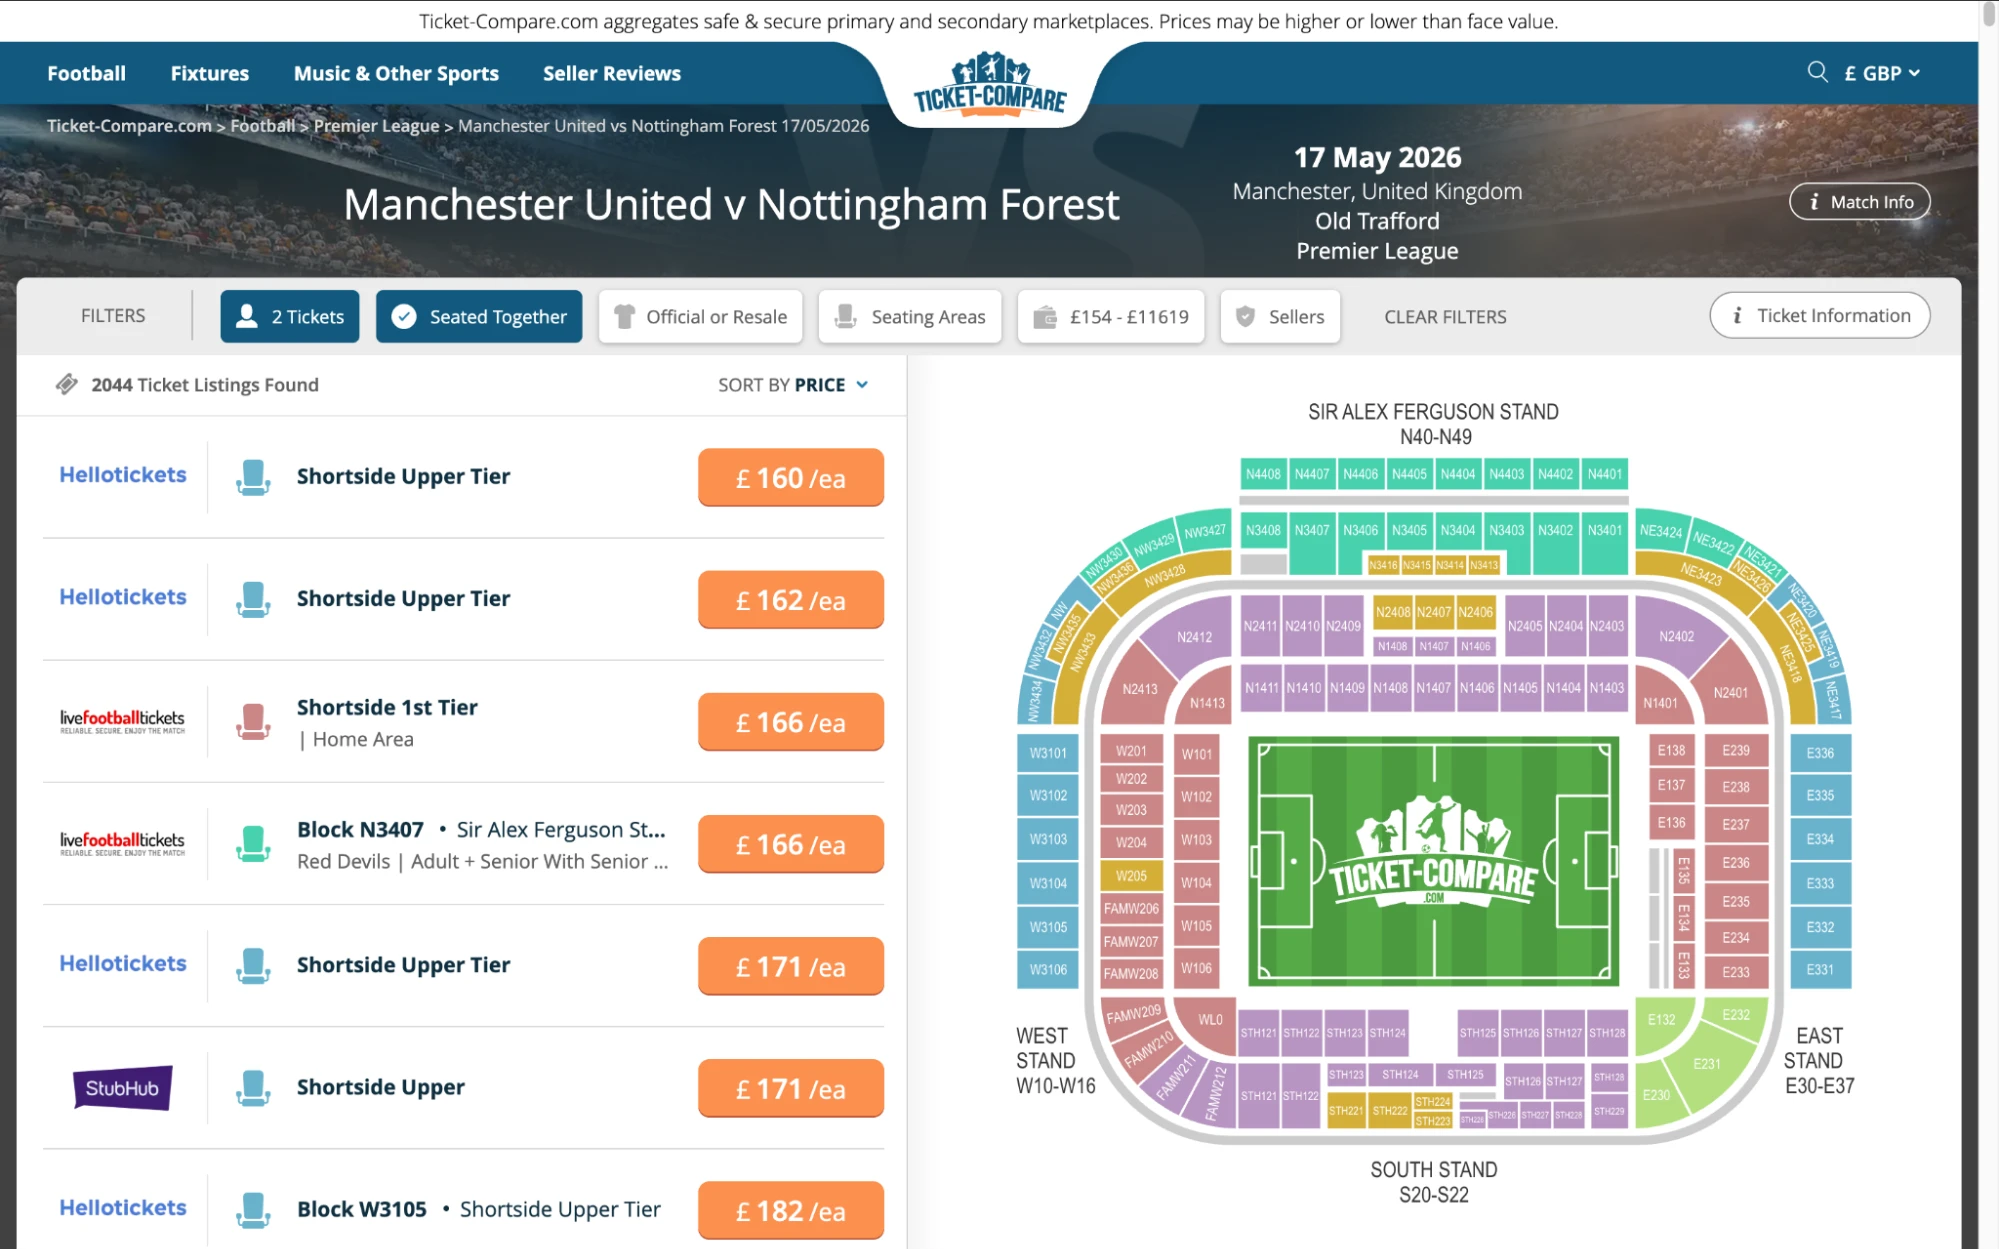Viewport: 1999px width, 1250px height.
Task: Disable the Seated Together filter
Action: (x=478, y=316)
